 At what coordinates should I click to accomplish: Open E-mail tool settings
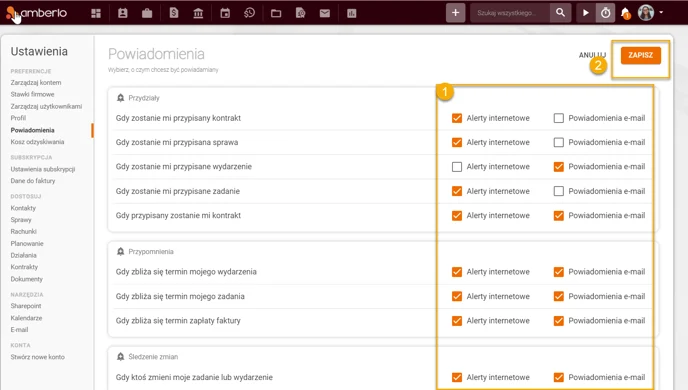[x=19, y=329]
